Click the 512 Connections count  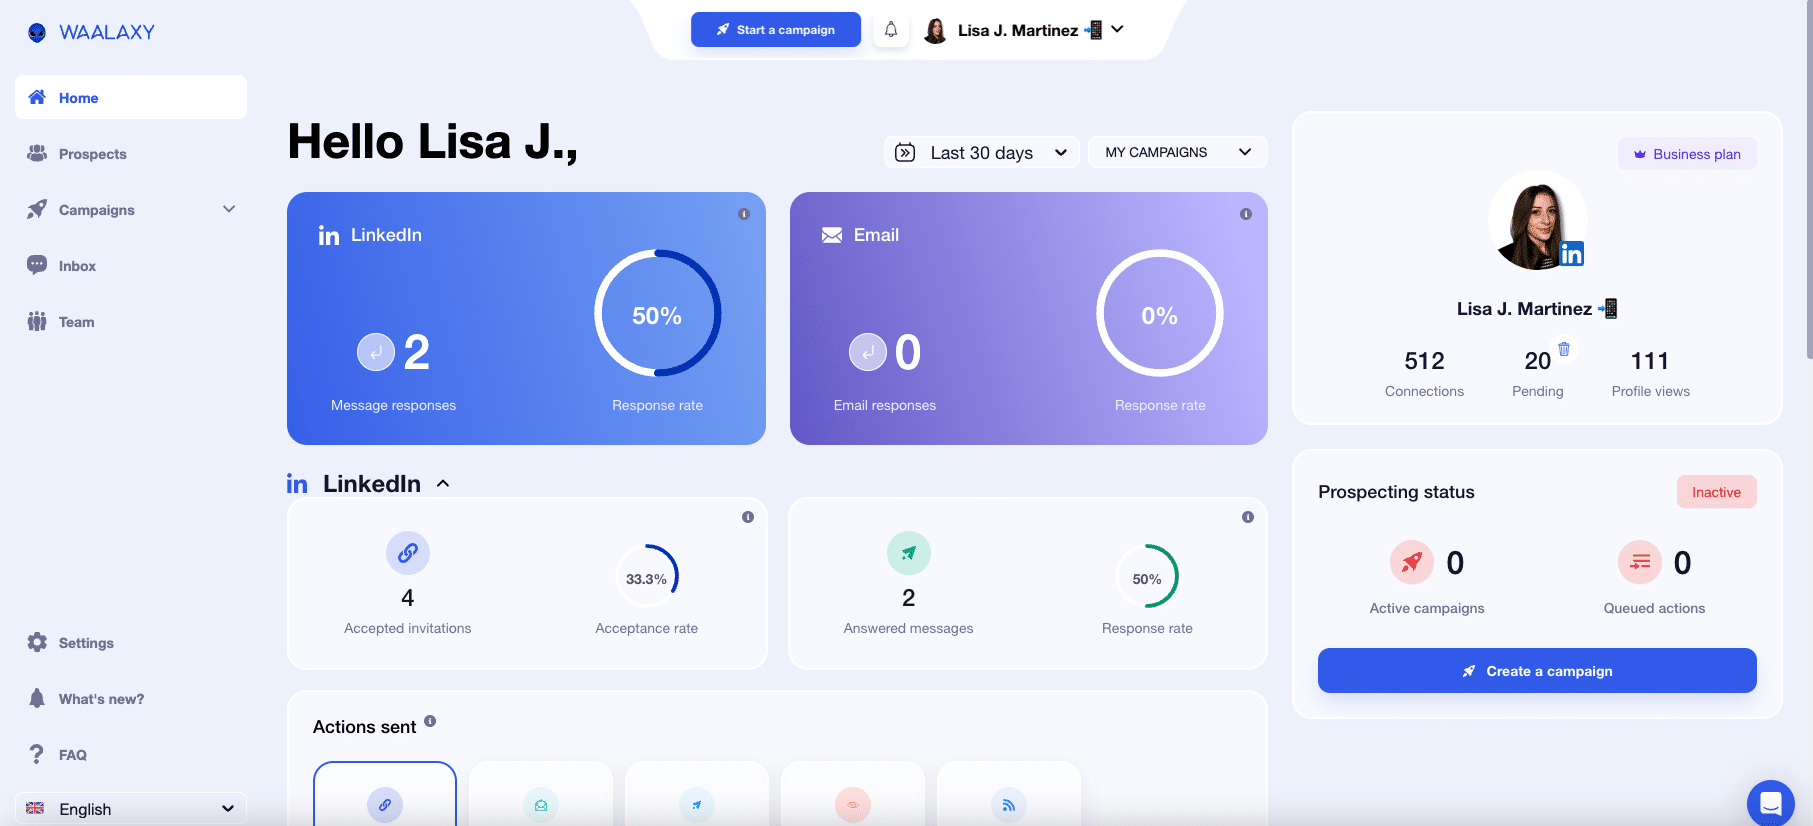(x=1424, y=361)
